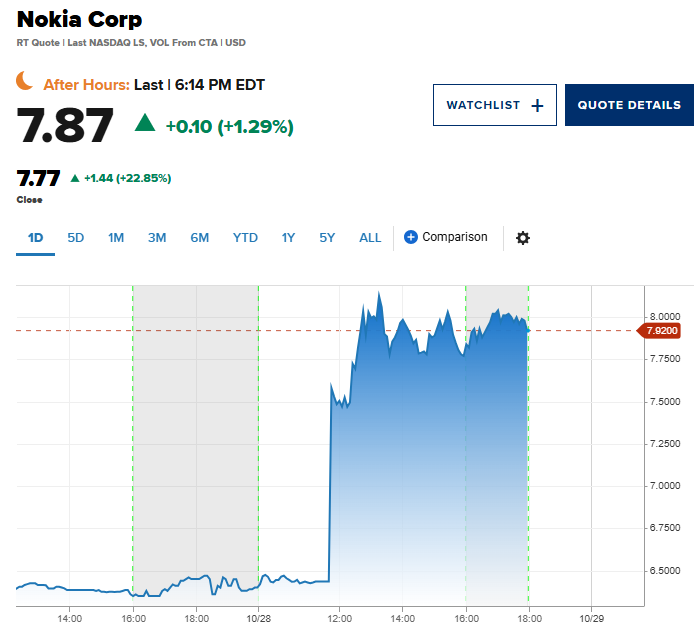Open chart settings gear icon
Viewport: 695px width, 637px height.
pos(523,238)
